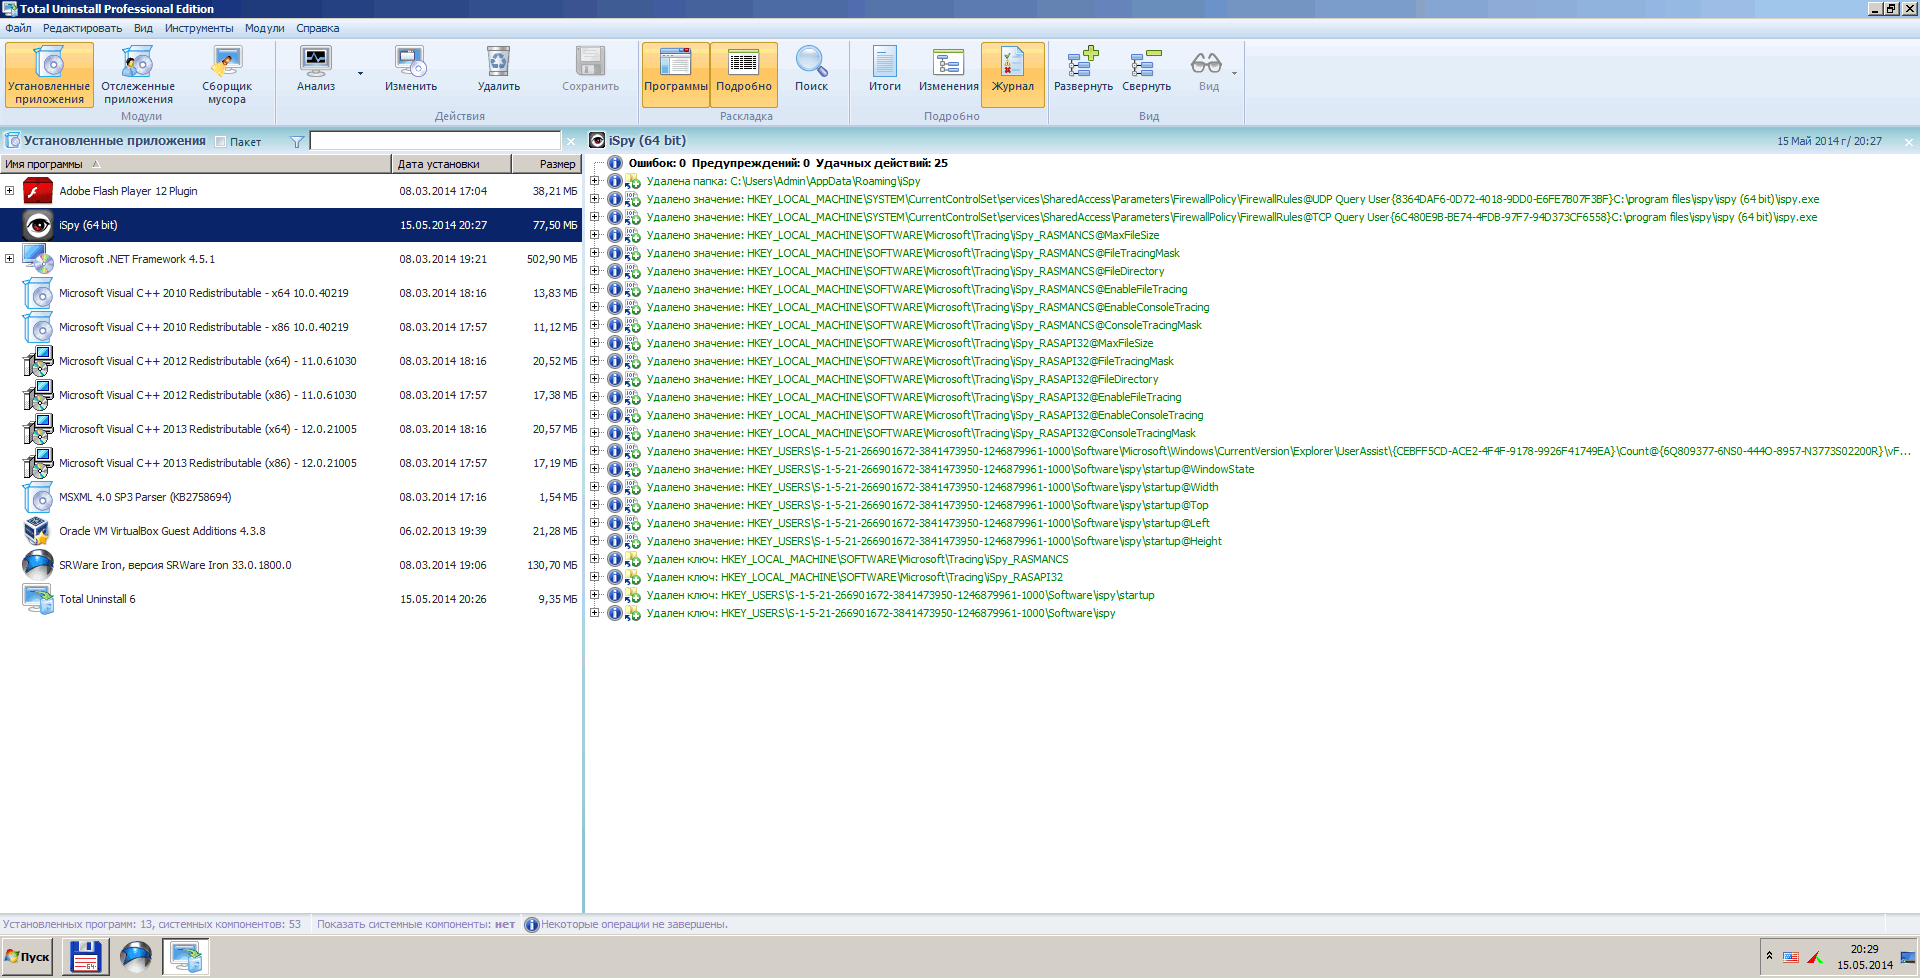Click 'Показать системные компоненты: нет' in status bar
This screenshot has width=1920, height=978.
416,924
